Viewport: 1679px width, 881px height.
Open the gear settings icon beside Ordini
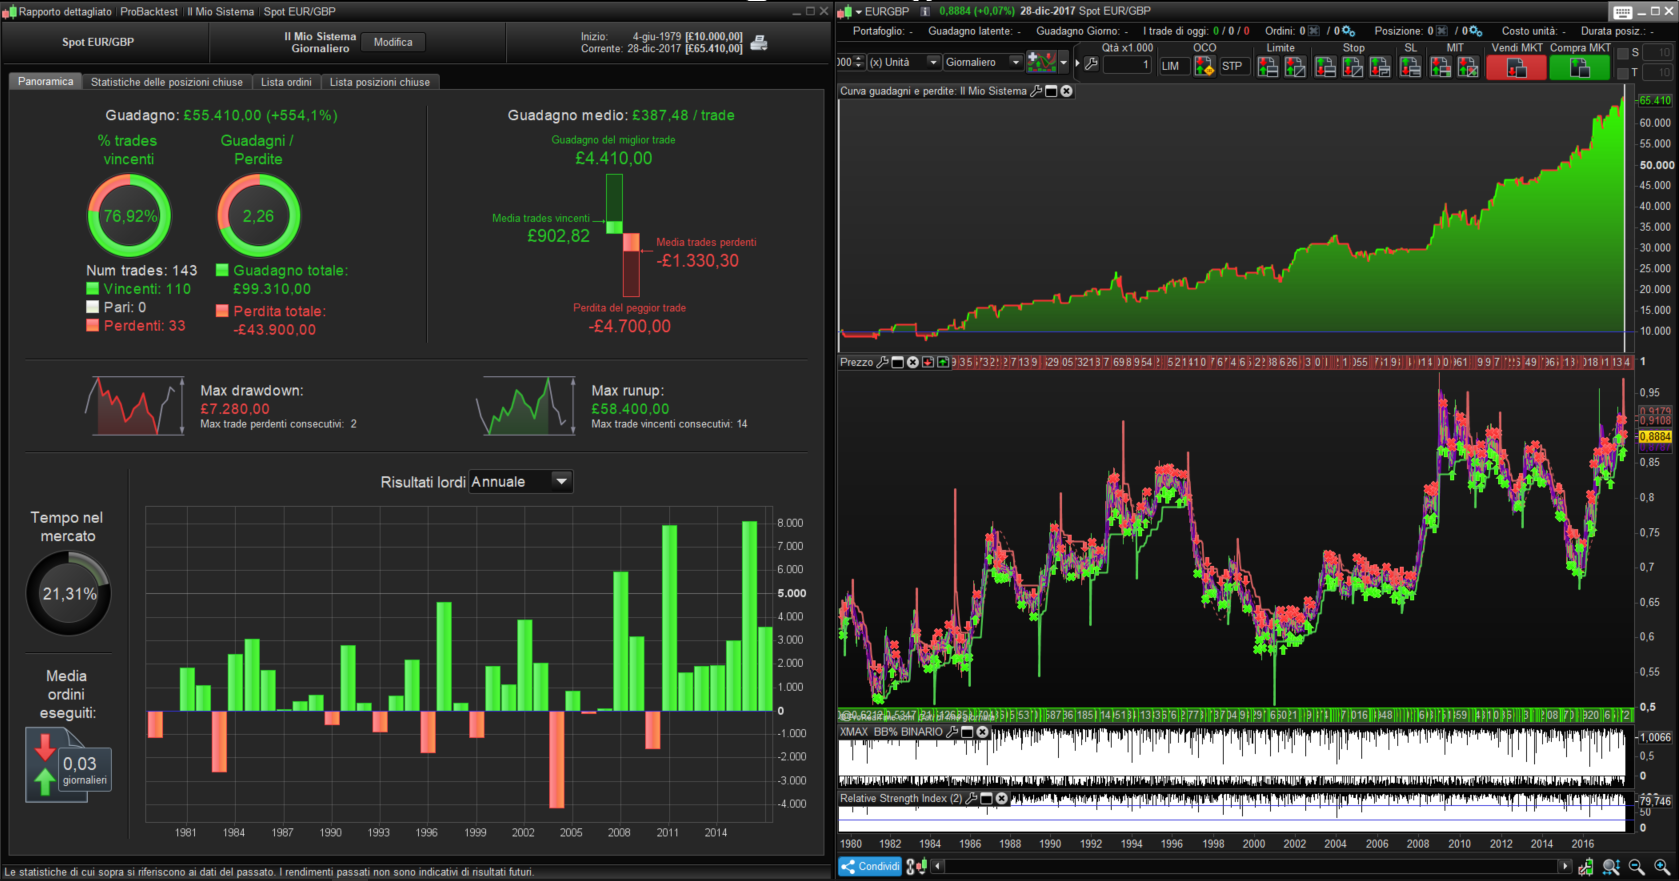coord(1347,31)
